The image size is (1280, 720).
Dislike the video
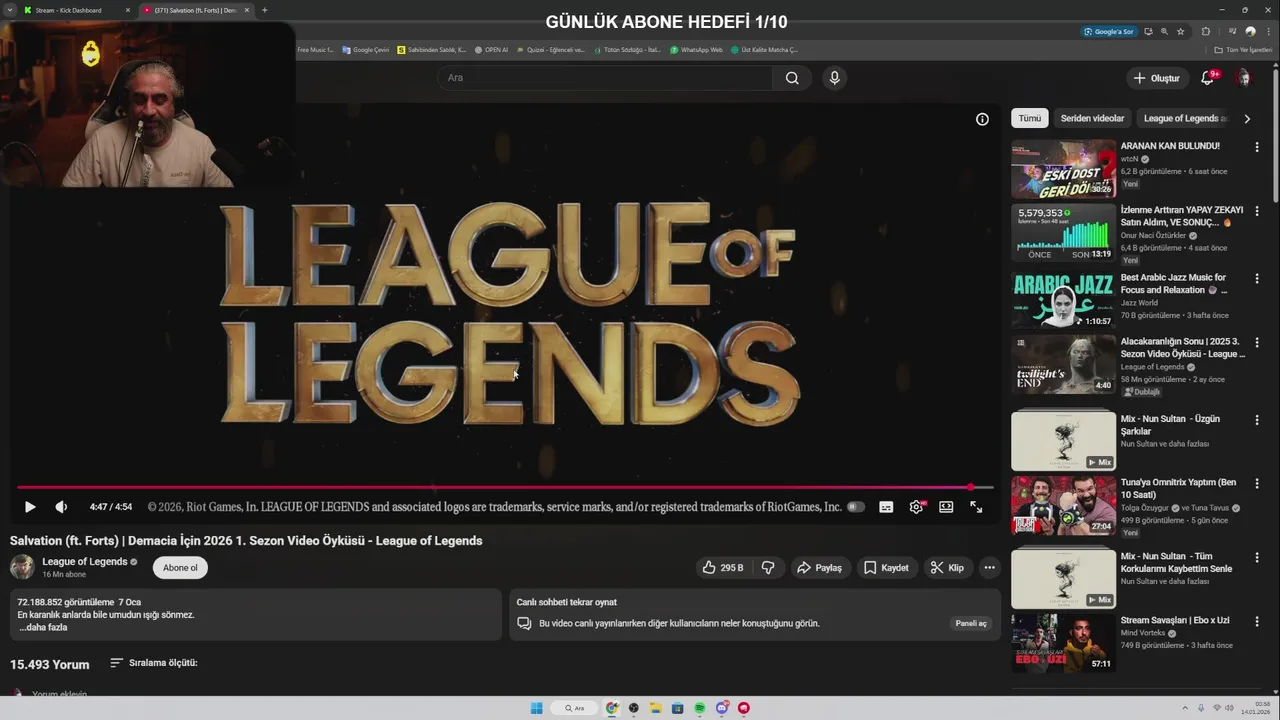pos(768,568)
